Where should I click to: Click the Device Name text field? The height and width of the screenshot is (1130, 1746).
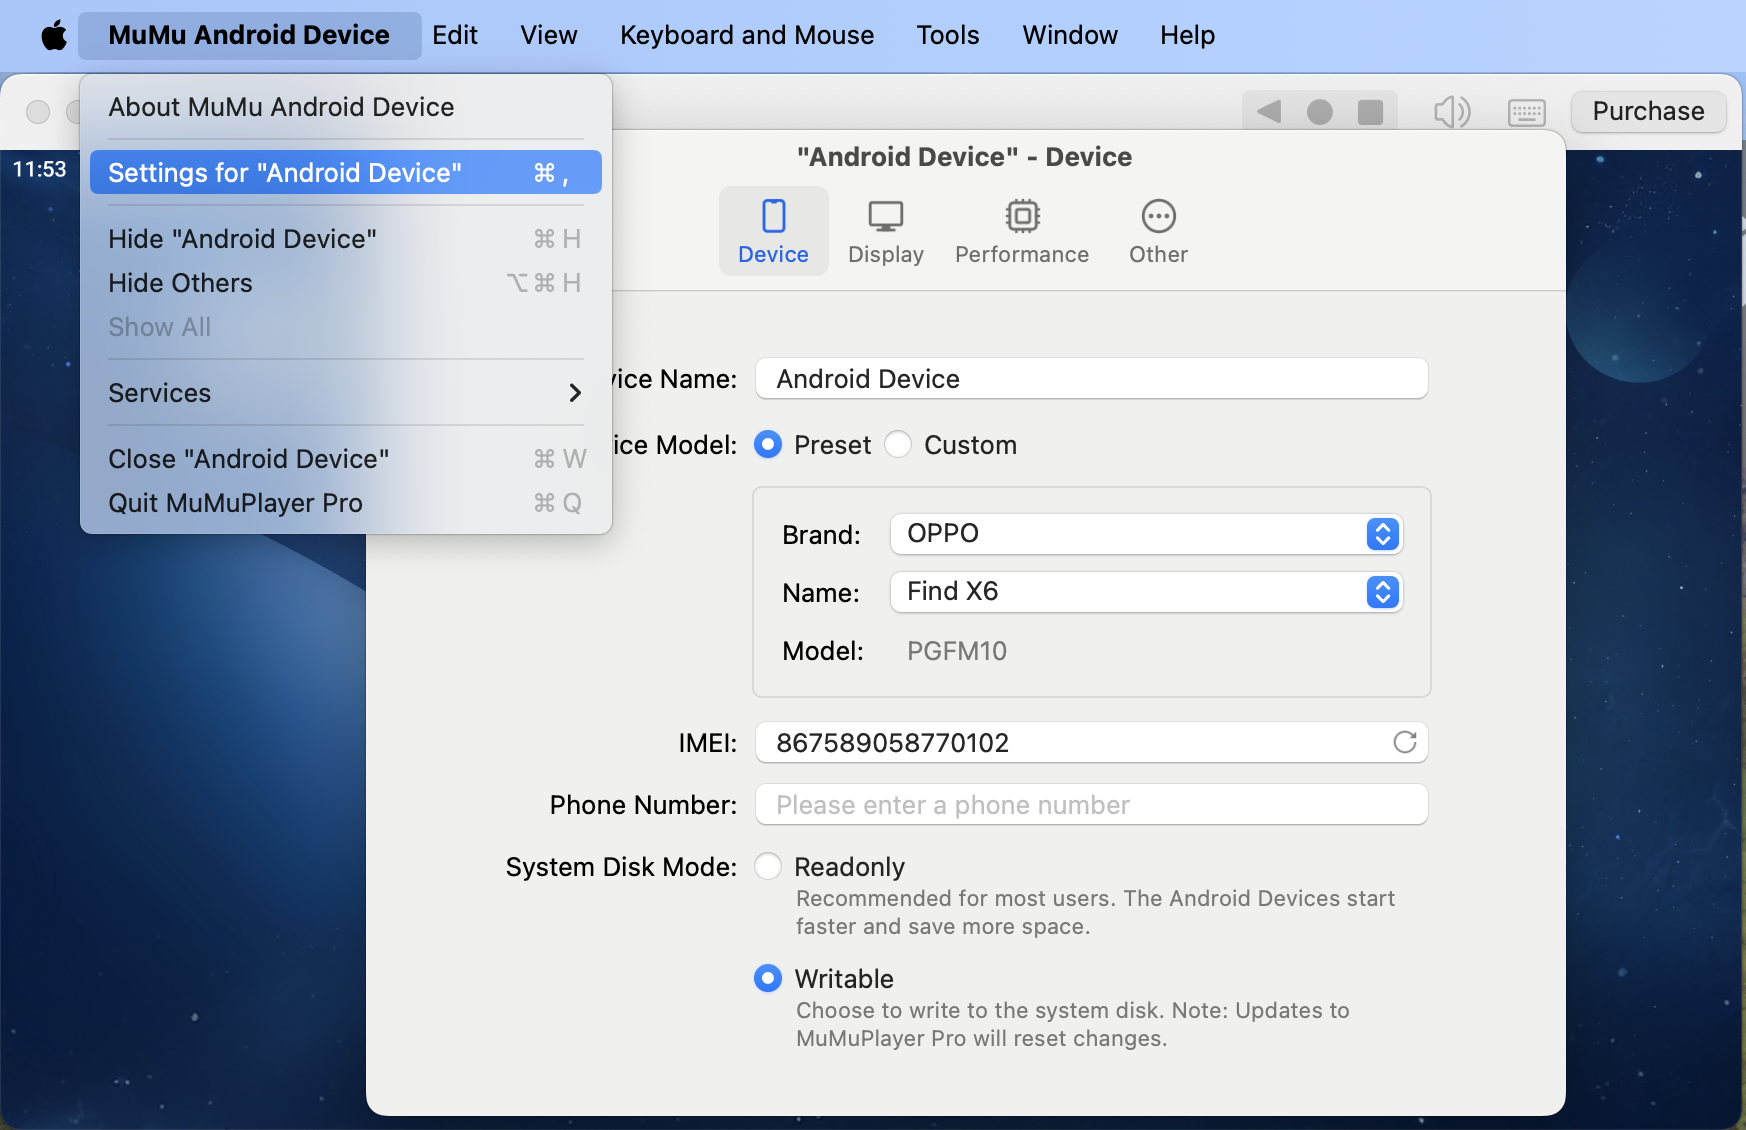pyautogui.click(x=1091, y=379)
